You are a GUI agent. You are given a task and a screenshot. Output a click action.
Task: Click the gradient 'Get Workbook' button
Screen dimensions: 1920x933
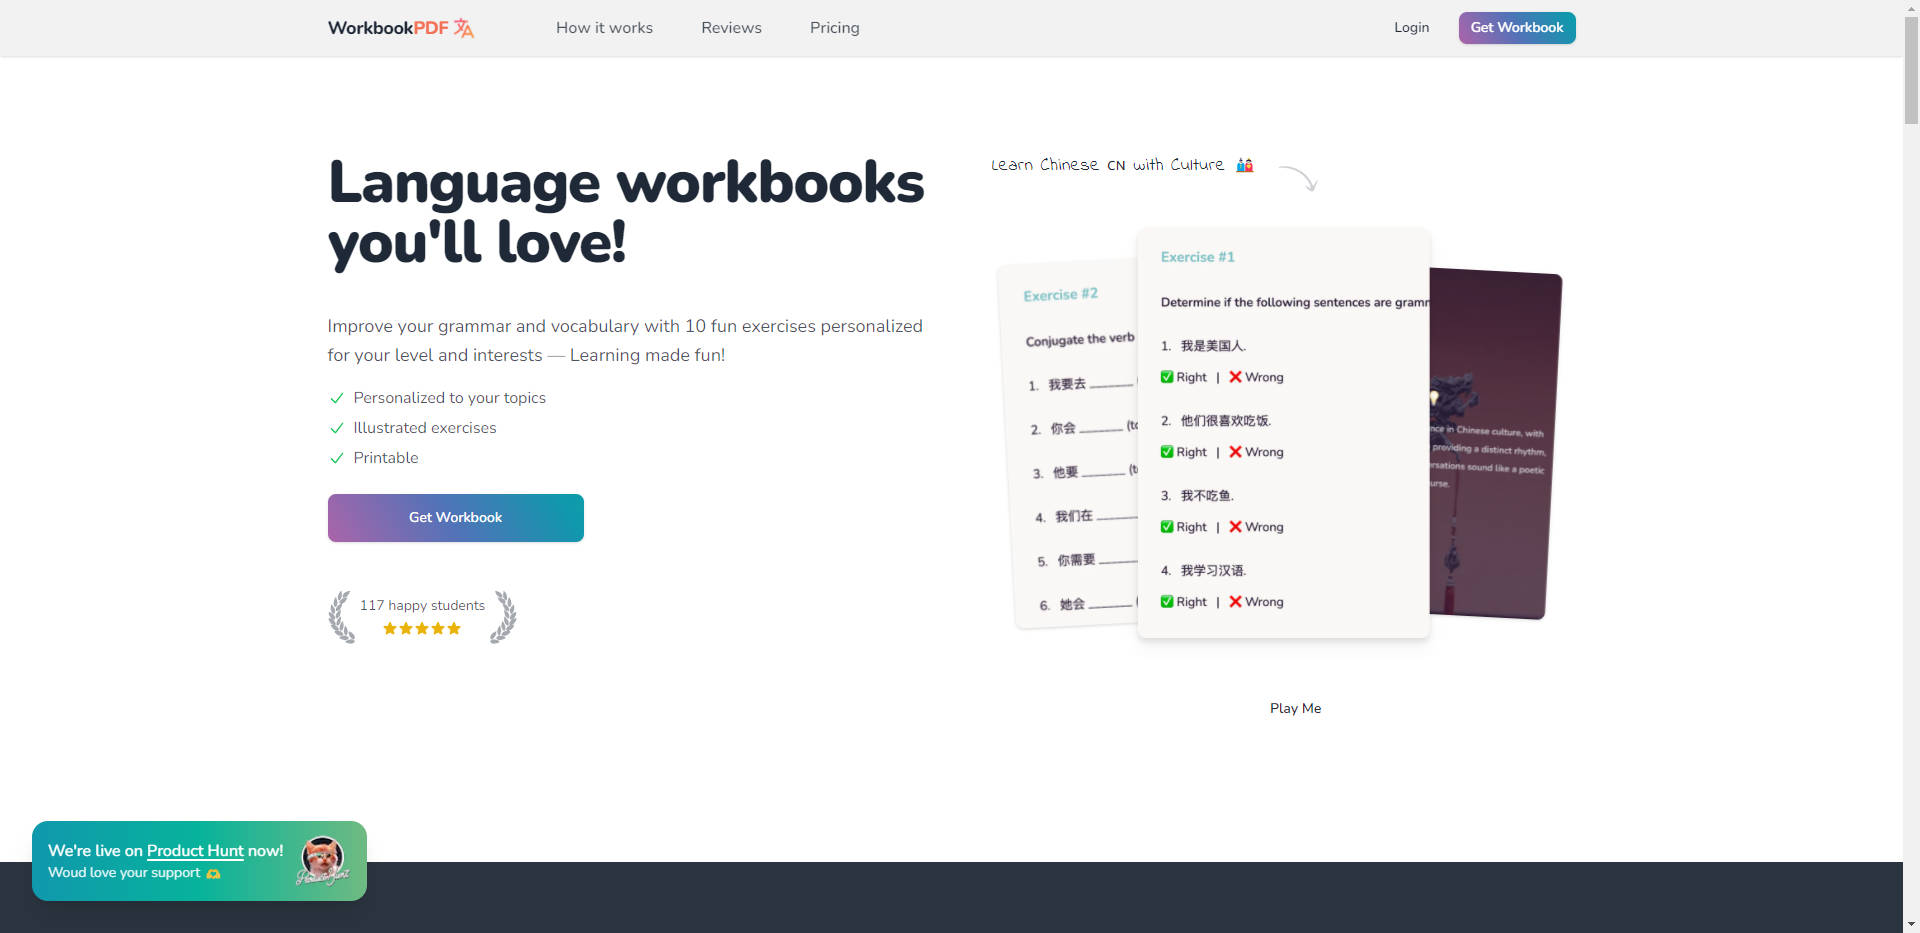455,517
